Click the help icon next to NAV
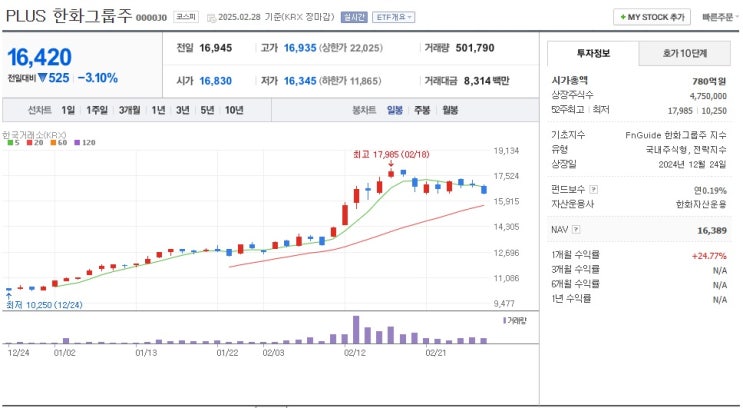The image size is (743, 408). tap(576, 230)
